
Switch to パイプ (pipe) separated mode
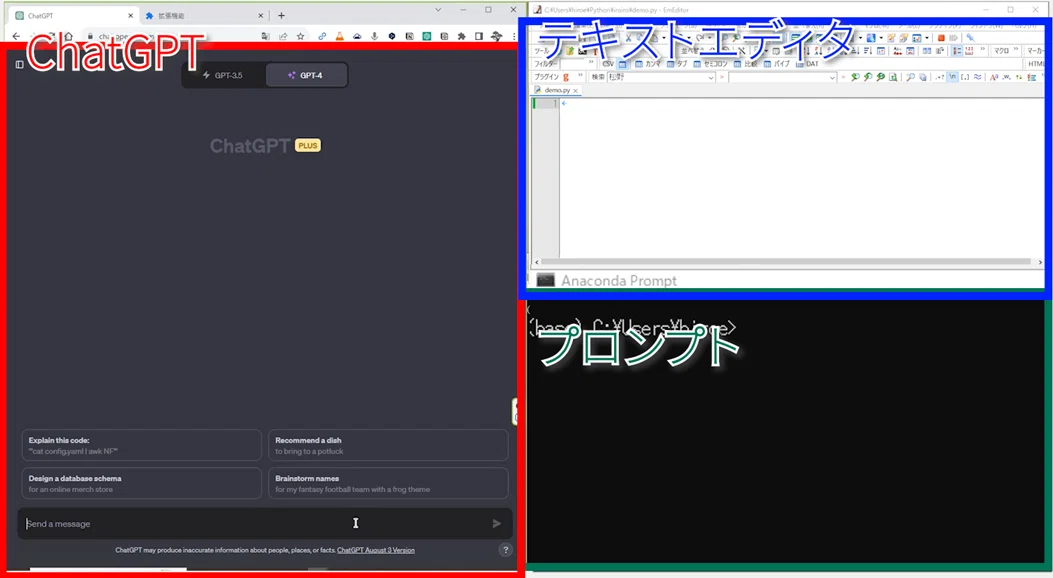(x=778, y=64)
